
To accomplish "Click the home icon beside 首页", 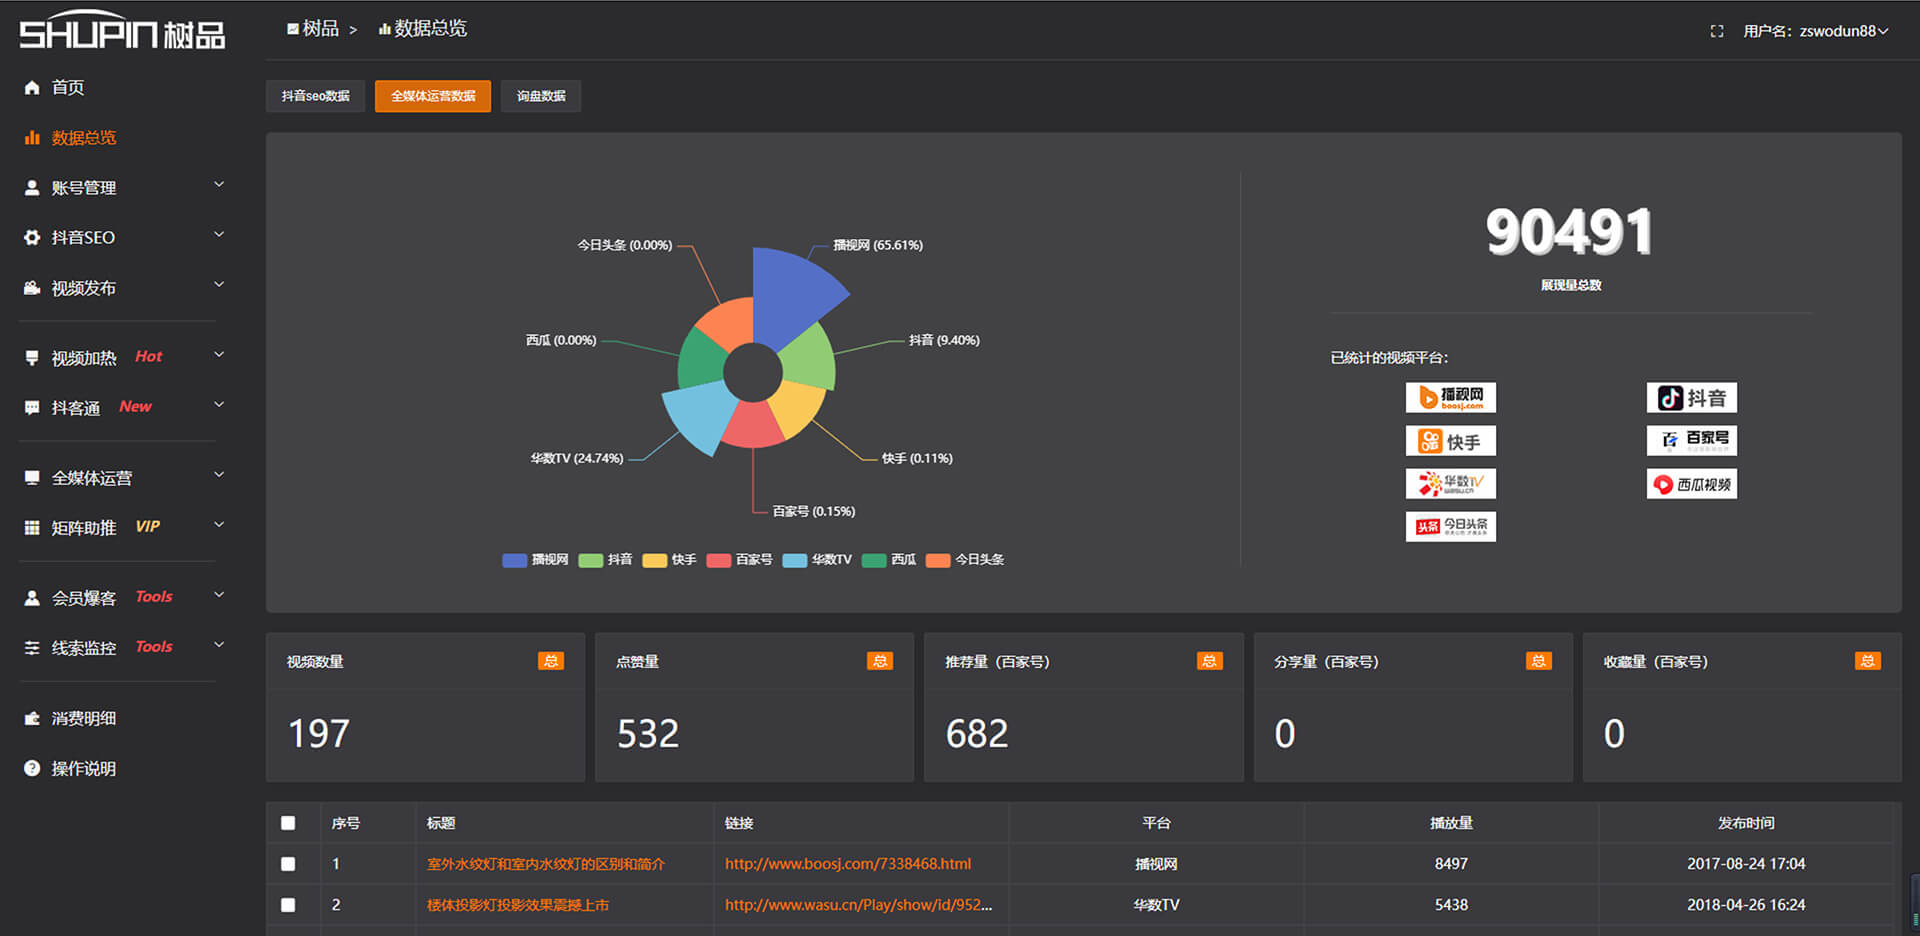I will [32, 88].
